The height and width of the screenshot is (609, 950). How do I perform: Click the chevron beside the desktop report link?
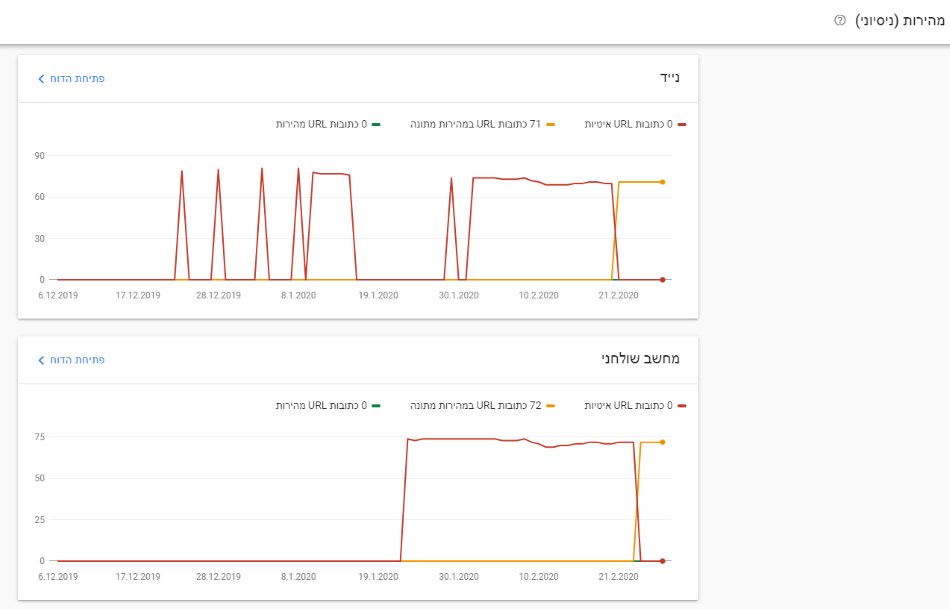click(x=41, y=360)
